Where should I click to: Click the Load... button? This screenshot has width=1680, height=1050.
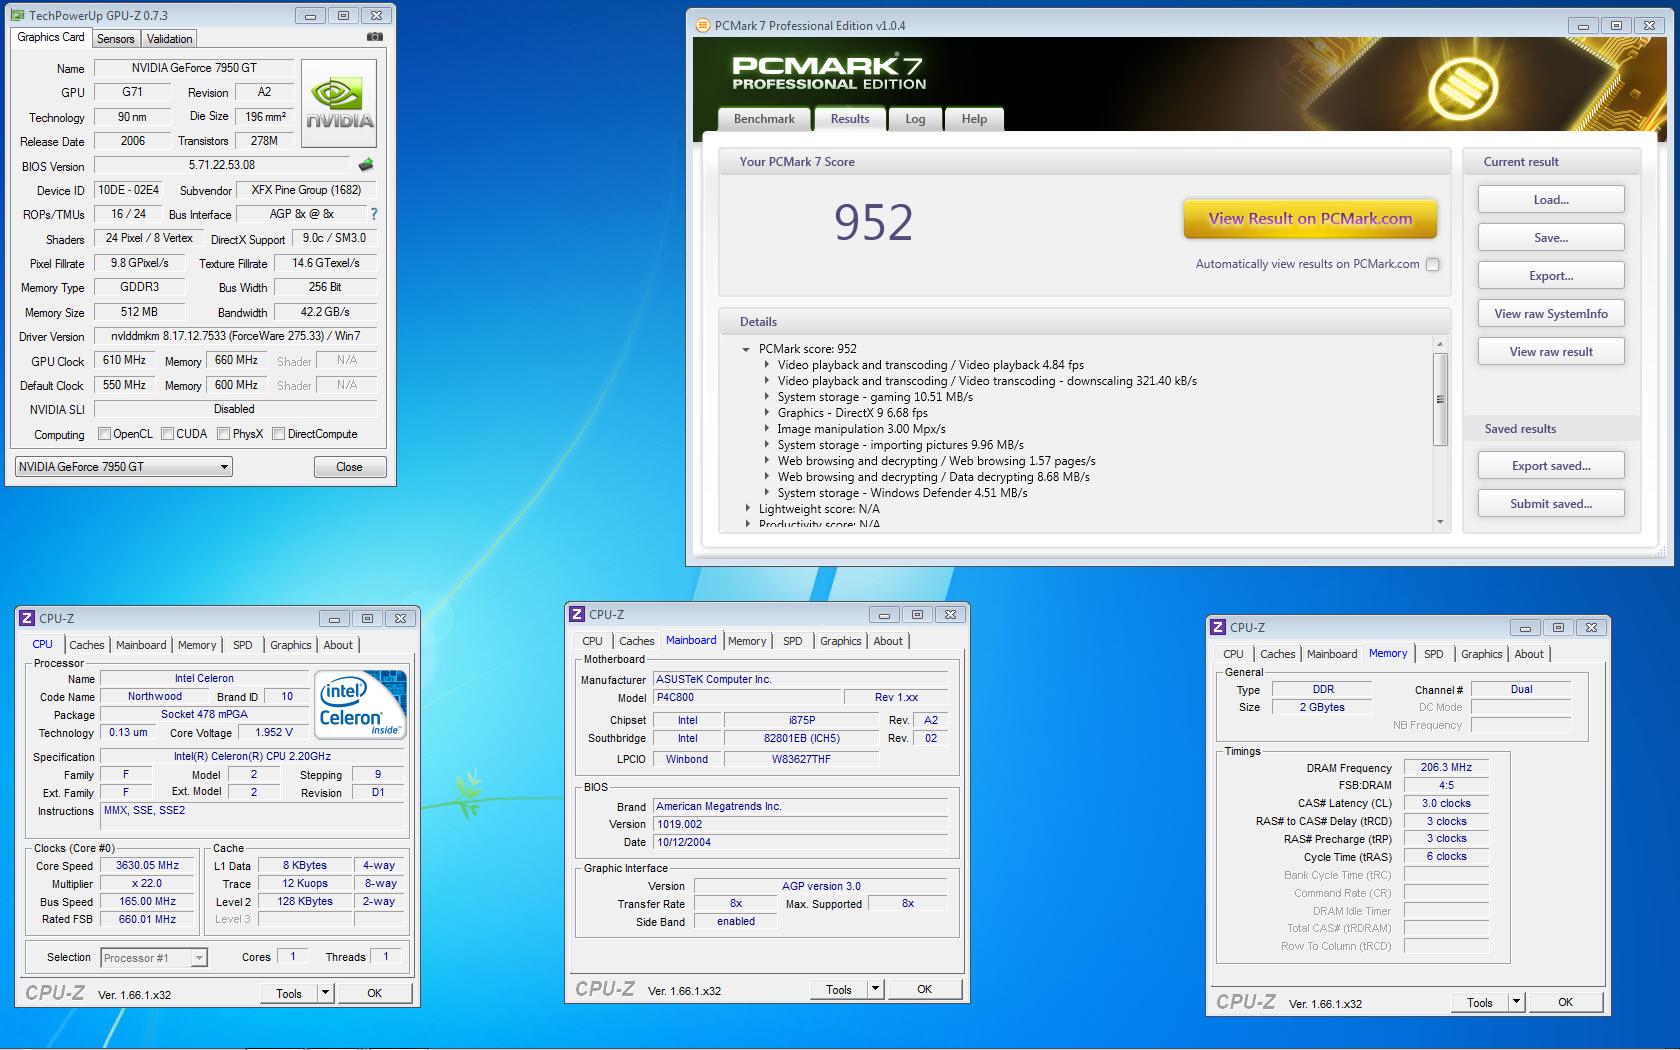[x=1551, y=200]
